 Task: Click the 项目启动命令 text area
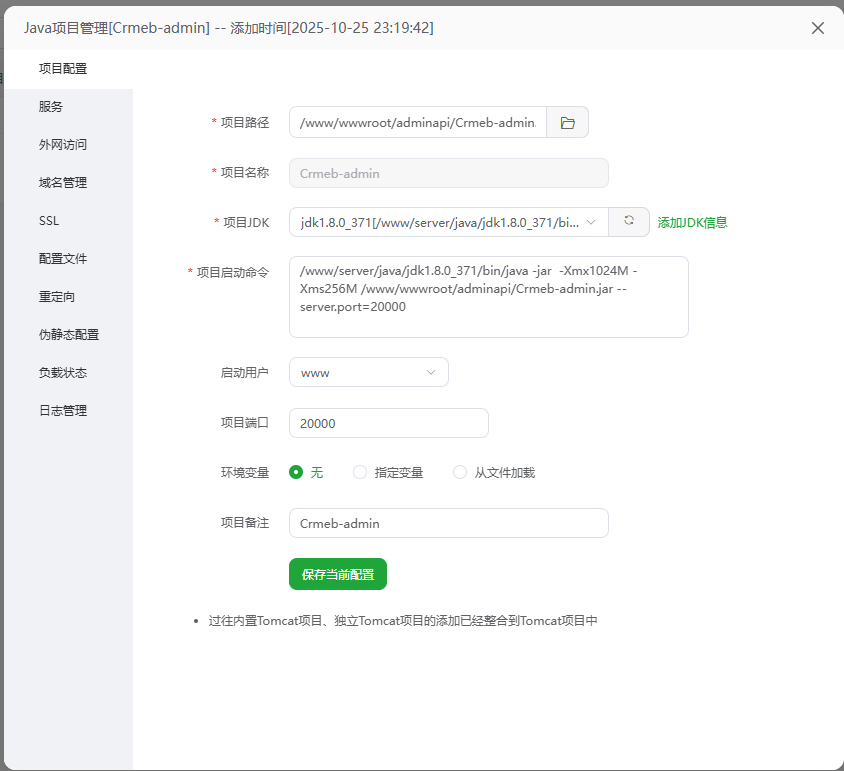coord(488,297)
